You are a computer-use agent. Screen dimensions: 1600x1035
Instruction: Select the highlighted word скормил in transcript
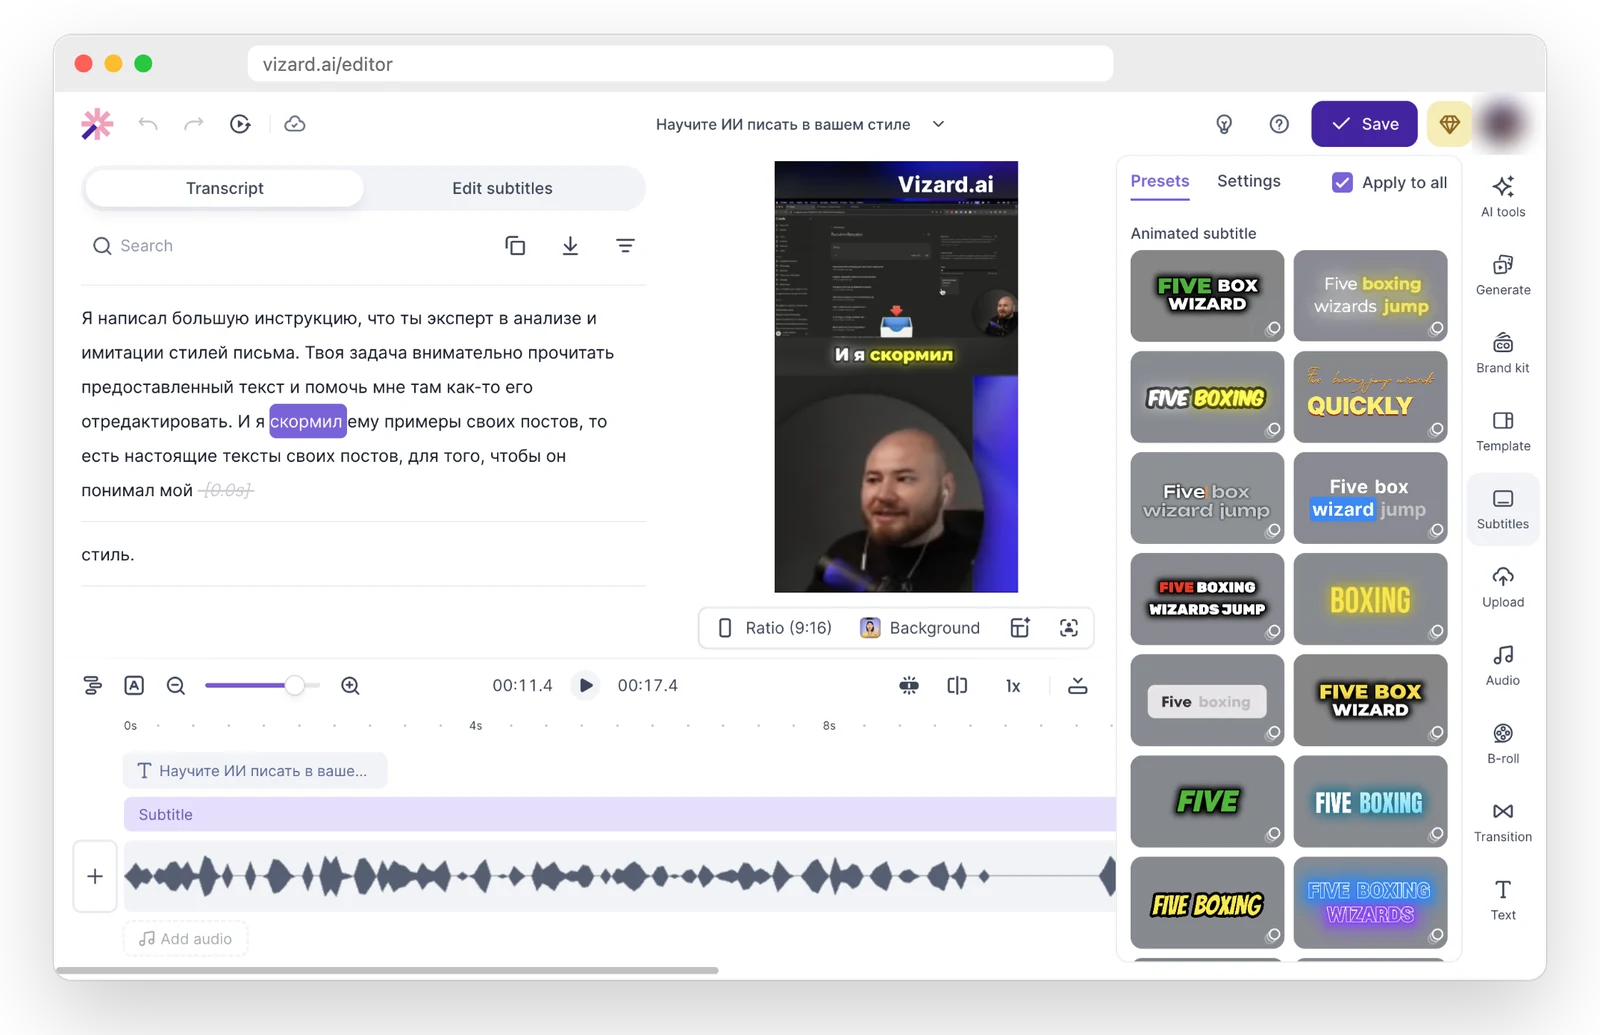click(x=307, y=421)
